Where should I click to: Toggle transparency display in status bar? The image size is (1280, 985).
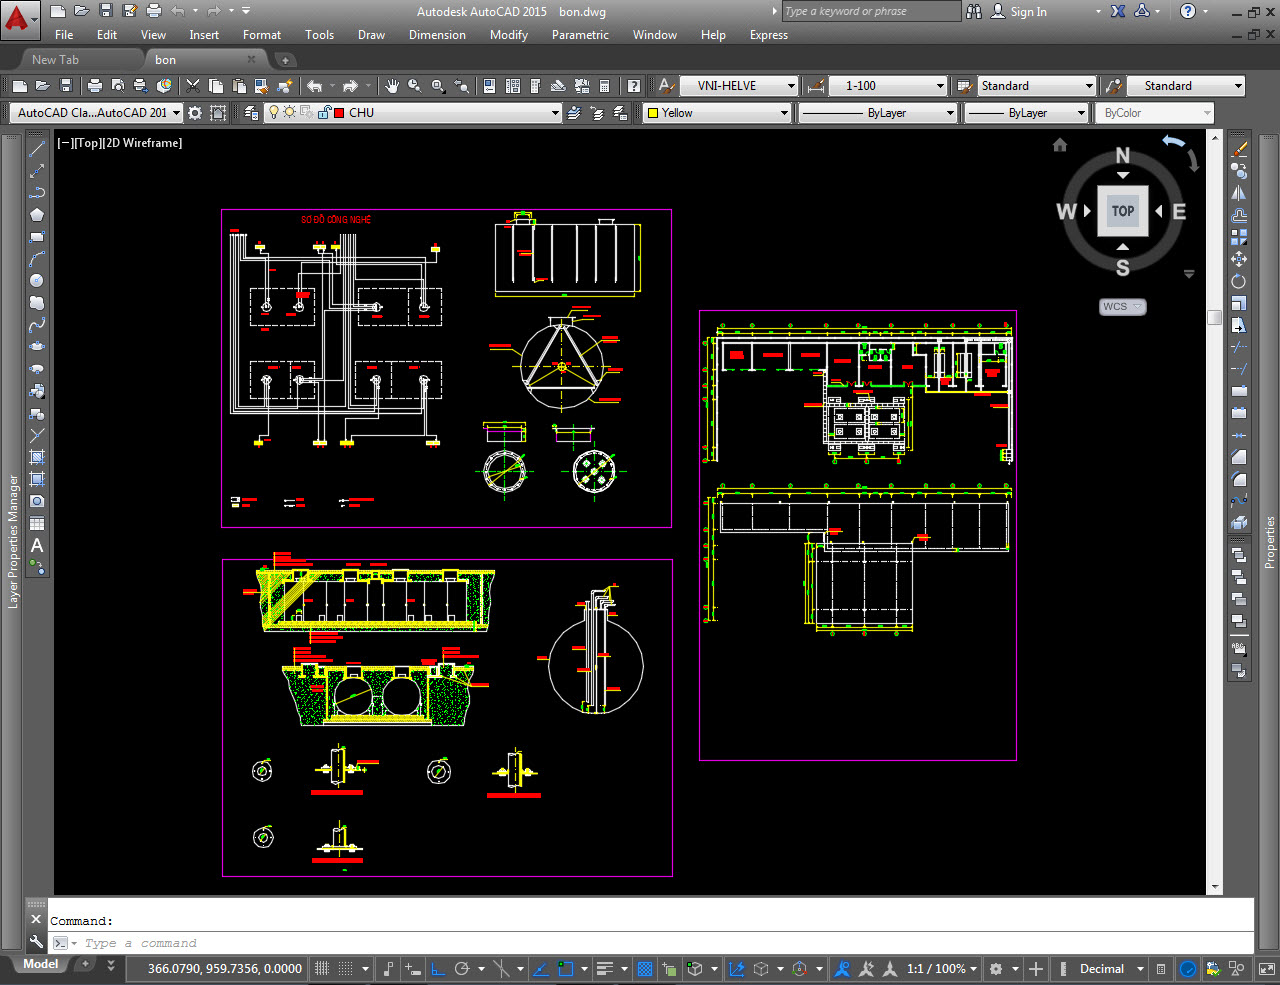[x=645, y=968]
